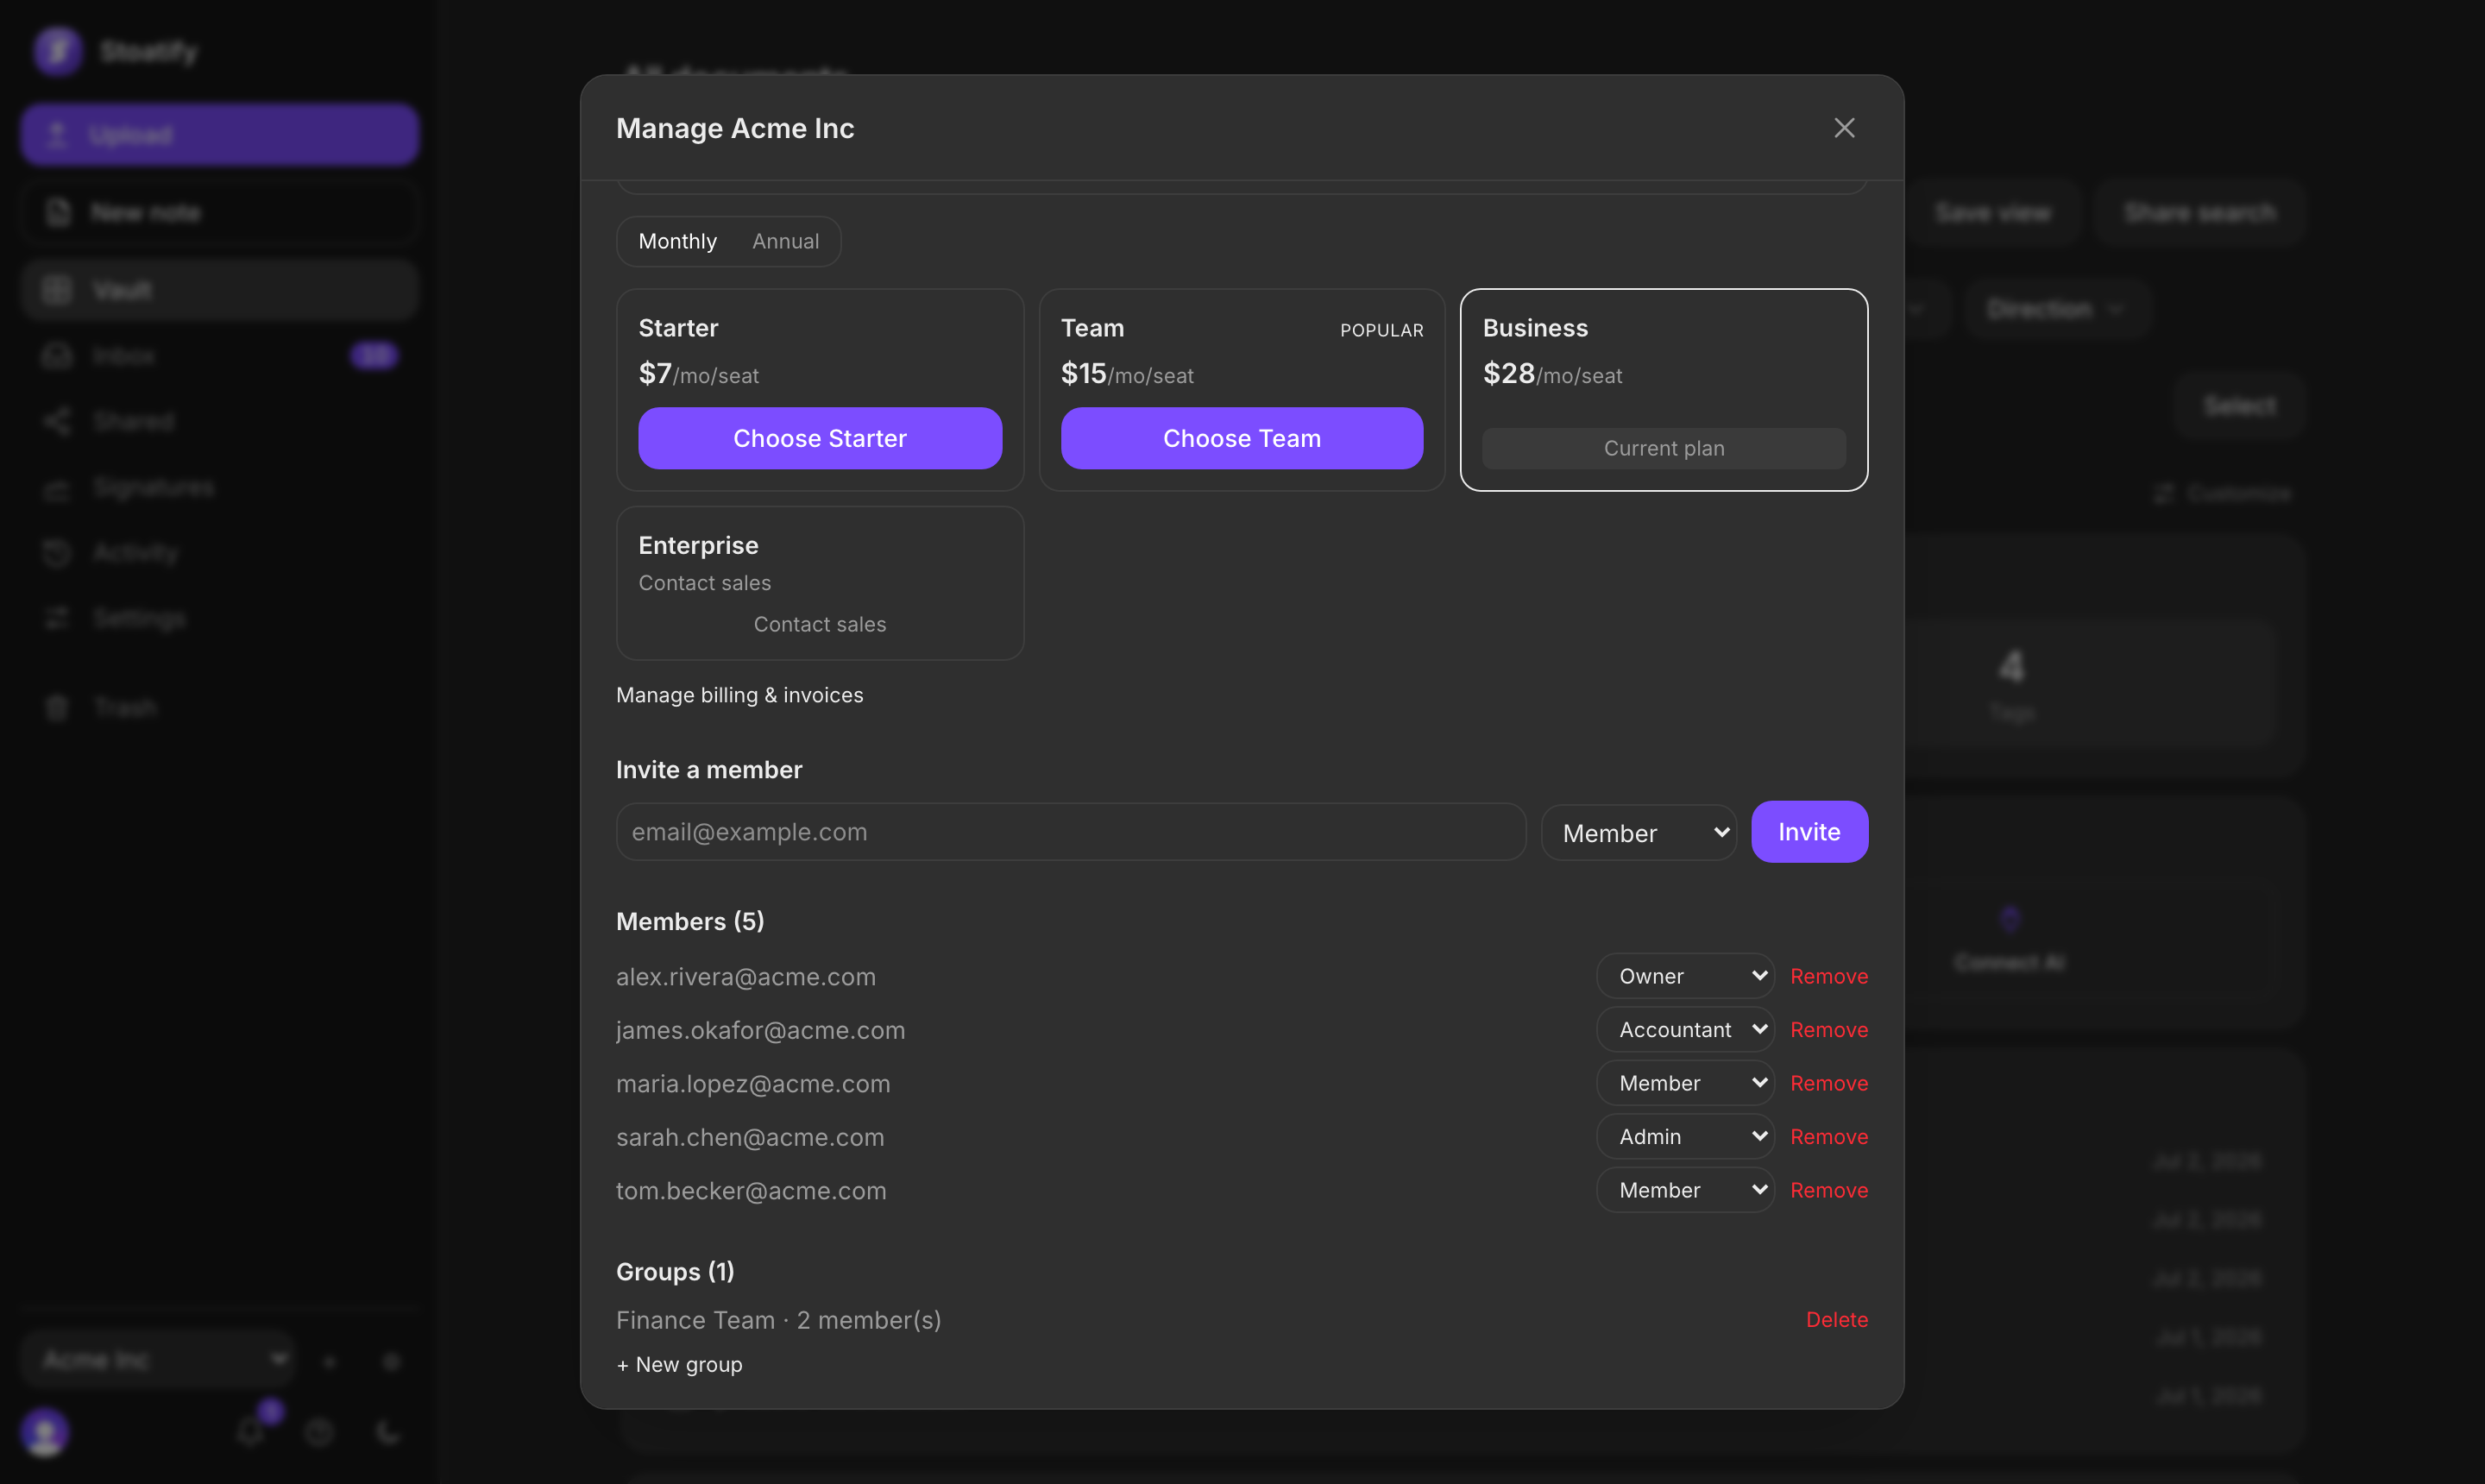Open Activity in the sidebar
2485x1484 pixels.
pyautogui.click(x=219, y=553)
